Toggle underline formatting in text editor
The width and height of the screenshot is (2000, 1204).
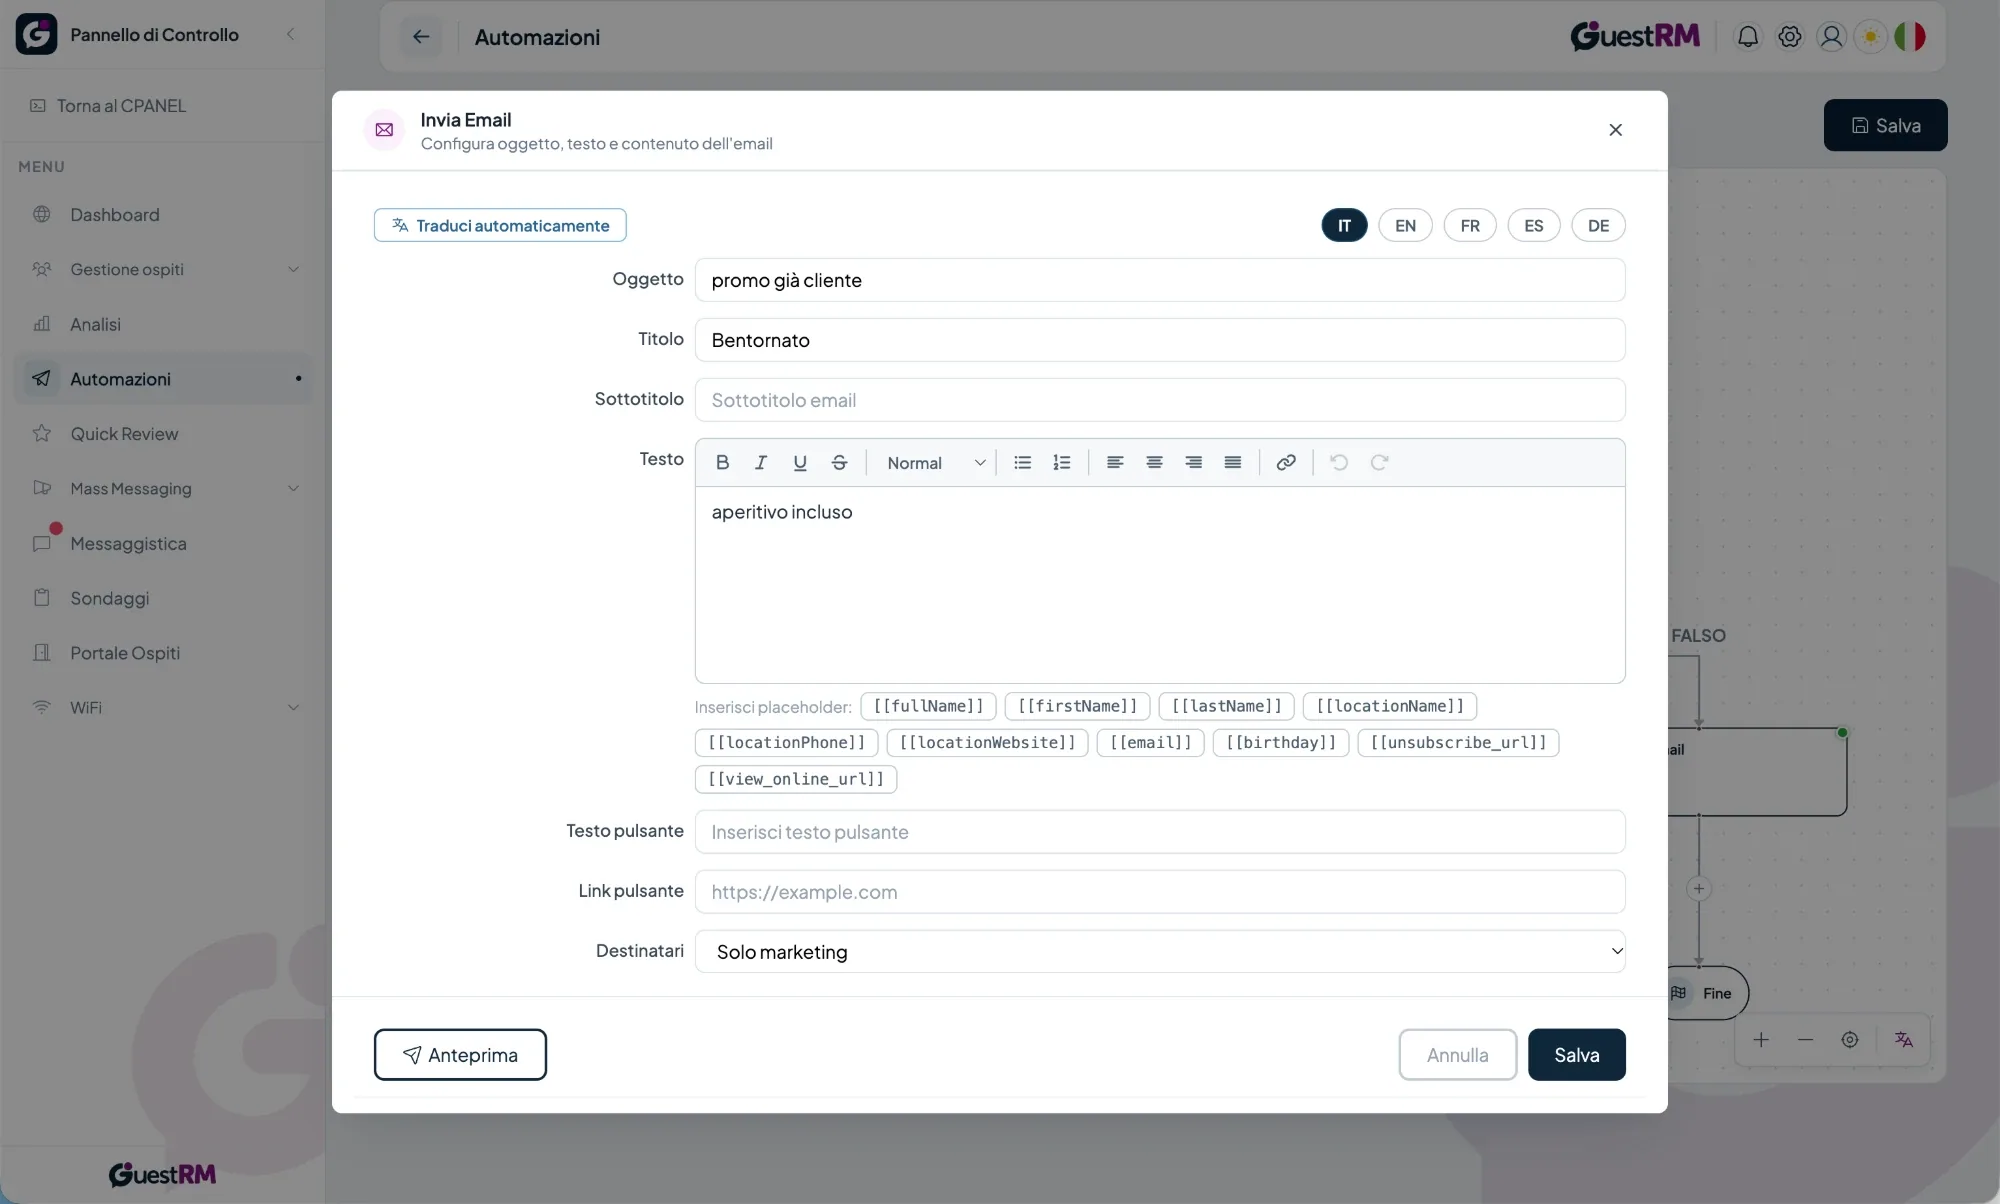[800, 462]
